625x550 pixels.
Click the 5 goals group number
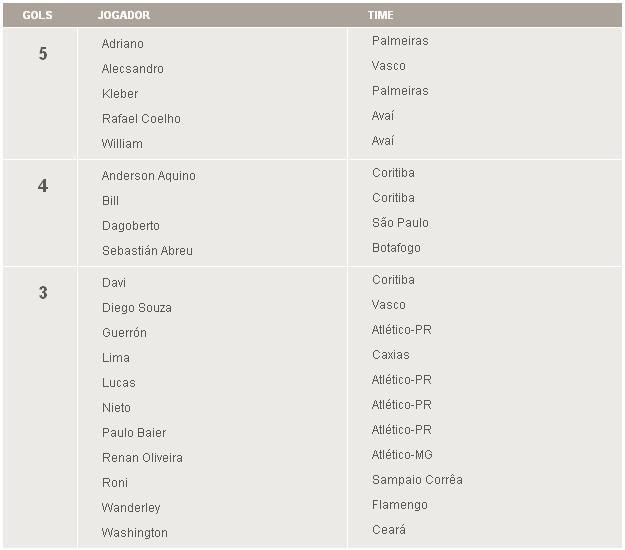pos(42,54)
